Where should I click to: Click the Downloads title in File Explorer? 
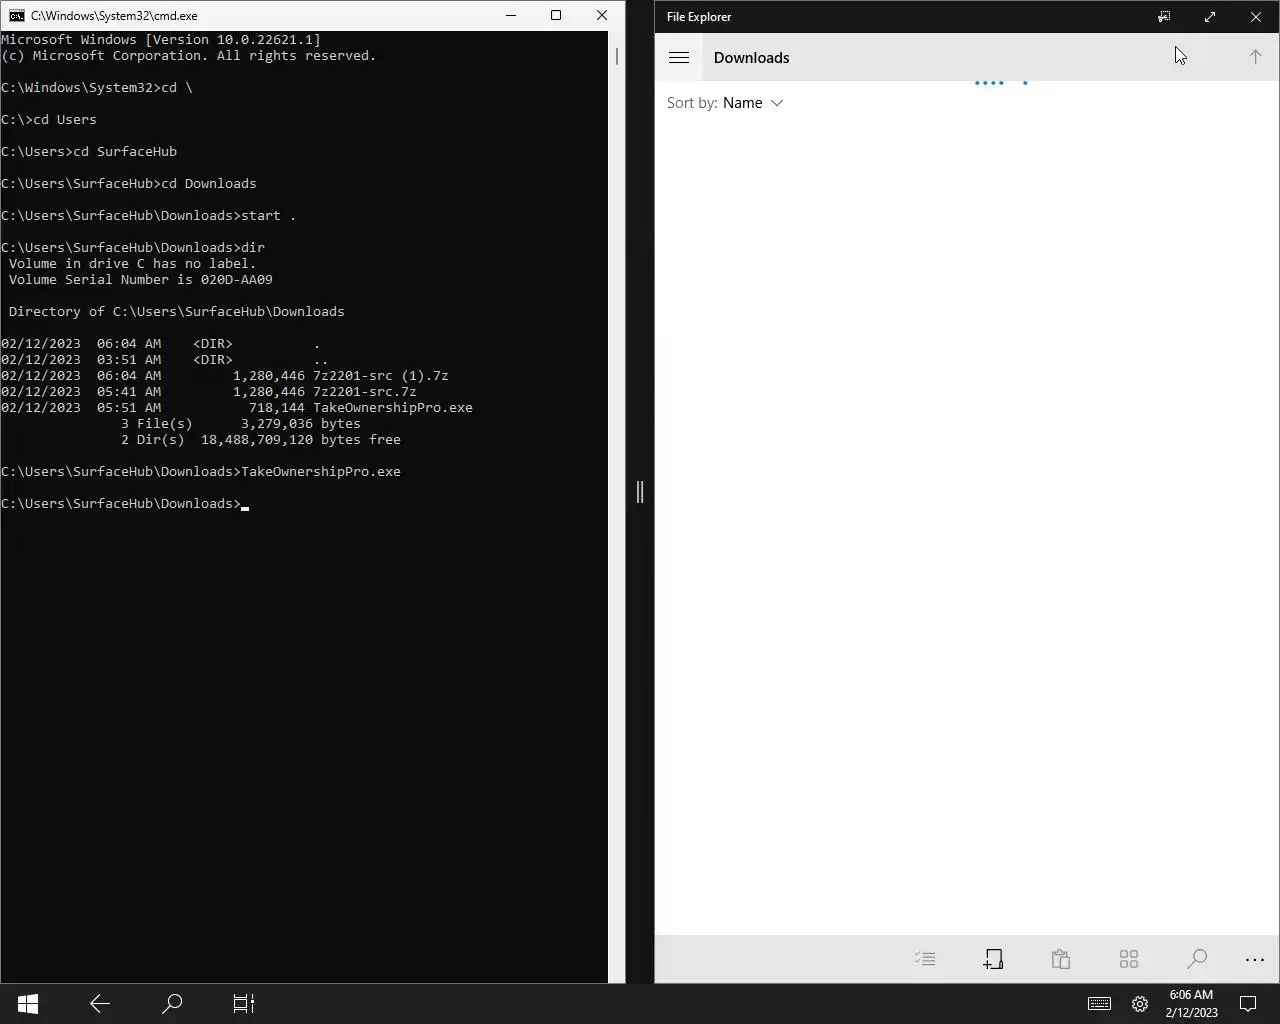pyautogui.click(x=752, y=57)
